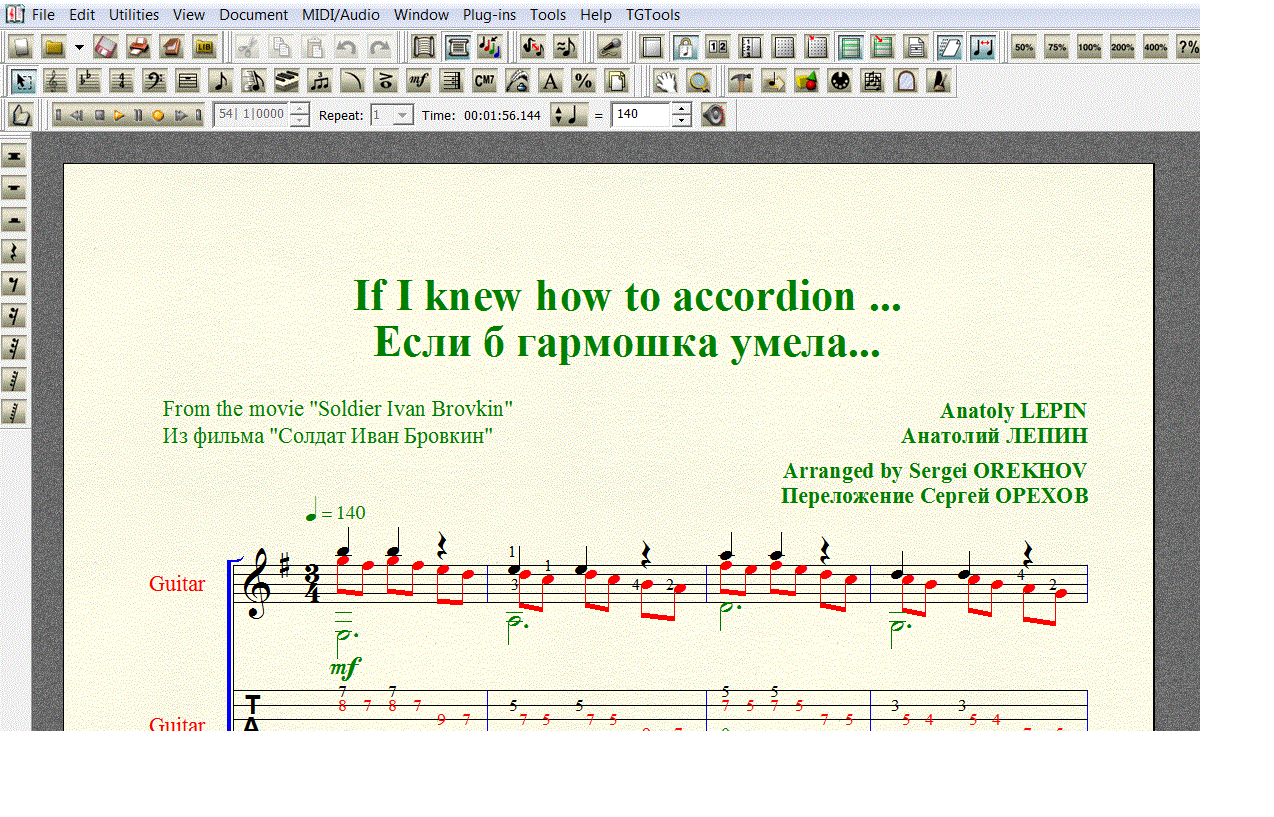
Task: Select the Staff tool treble clef icon
Action: click(x=54, y=81)
